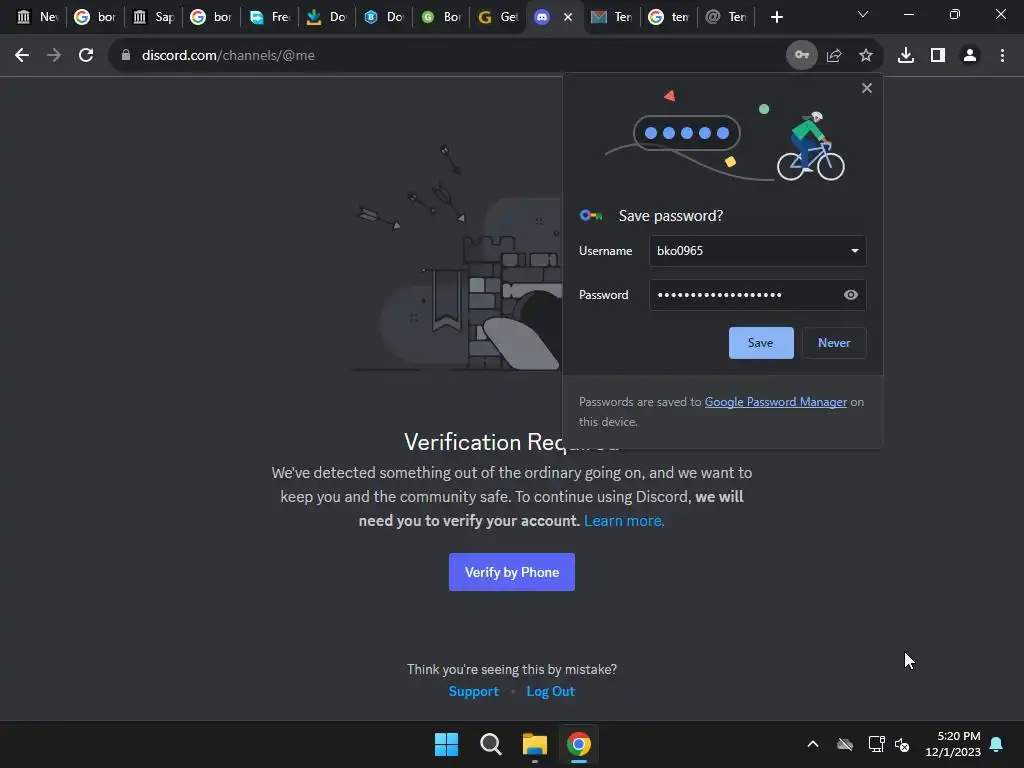Viewport: 1024px width, 768px height.
Task: View site information via the lock icon
Action: point(126,56)
